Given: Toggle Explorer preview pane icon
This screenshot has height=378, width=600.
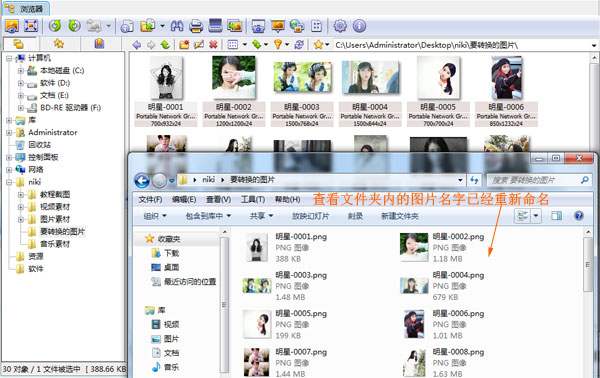Looking at the screenshot, I should point(557,216).
